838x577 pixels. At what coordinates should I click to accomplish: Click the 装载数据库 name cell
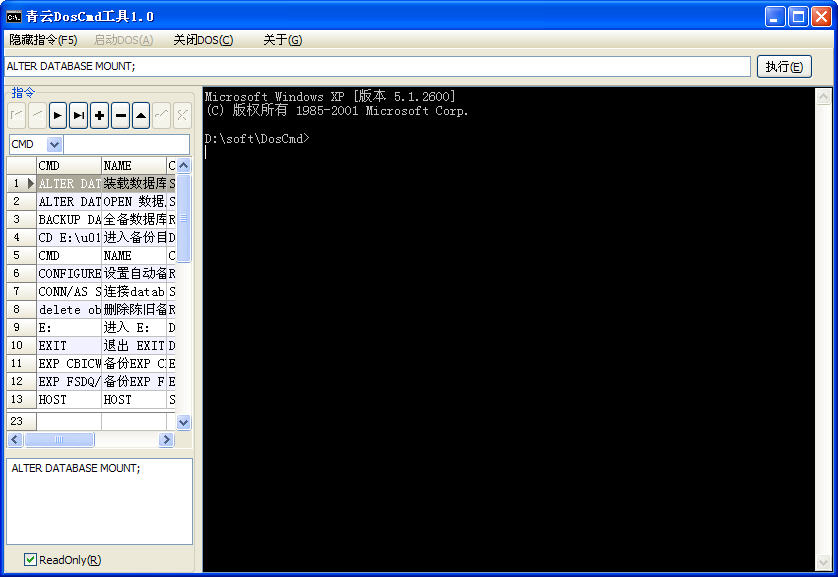tap(134, 183)
